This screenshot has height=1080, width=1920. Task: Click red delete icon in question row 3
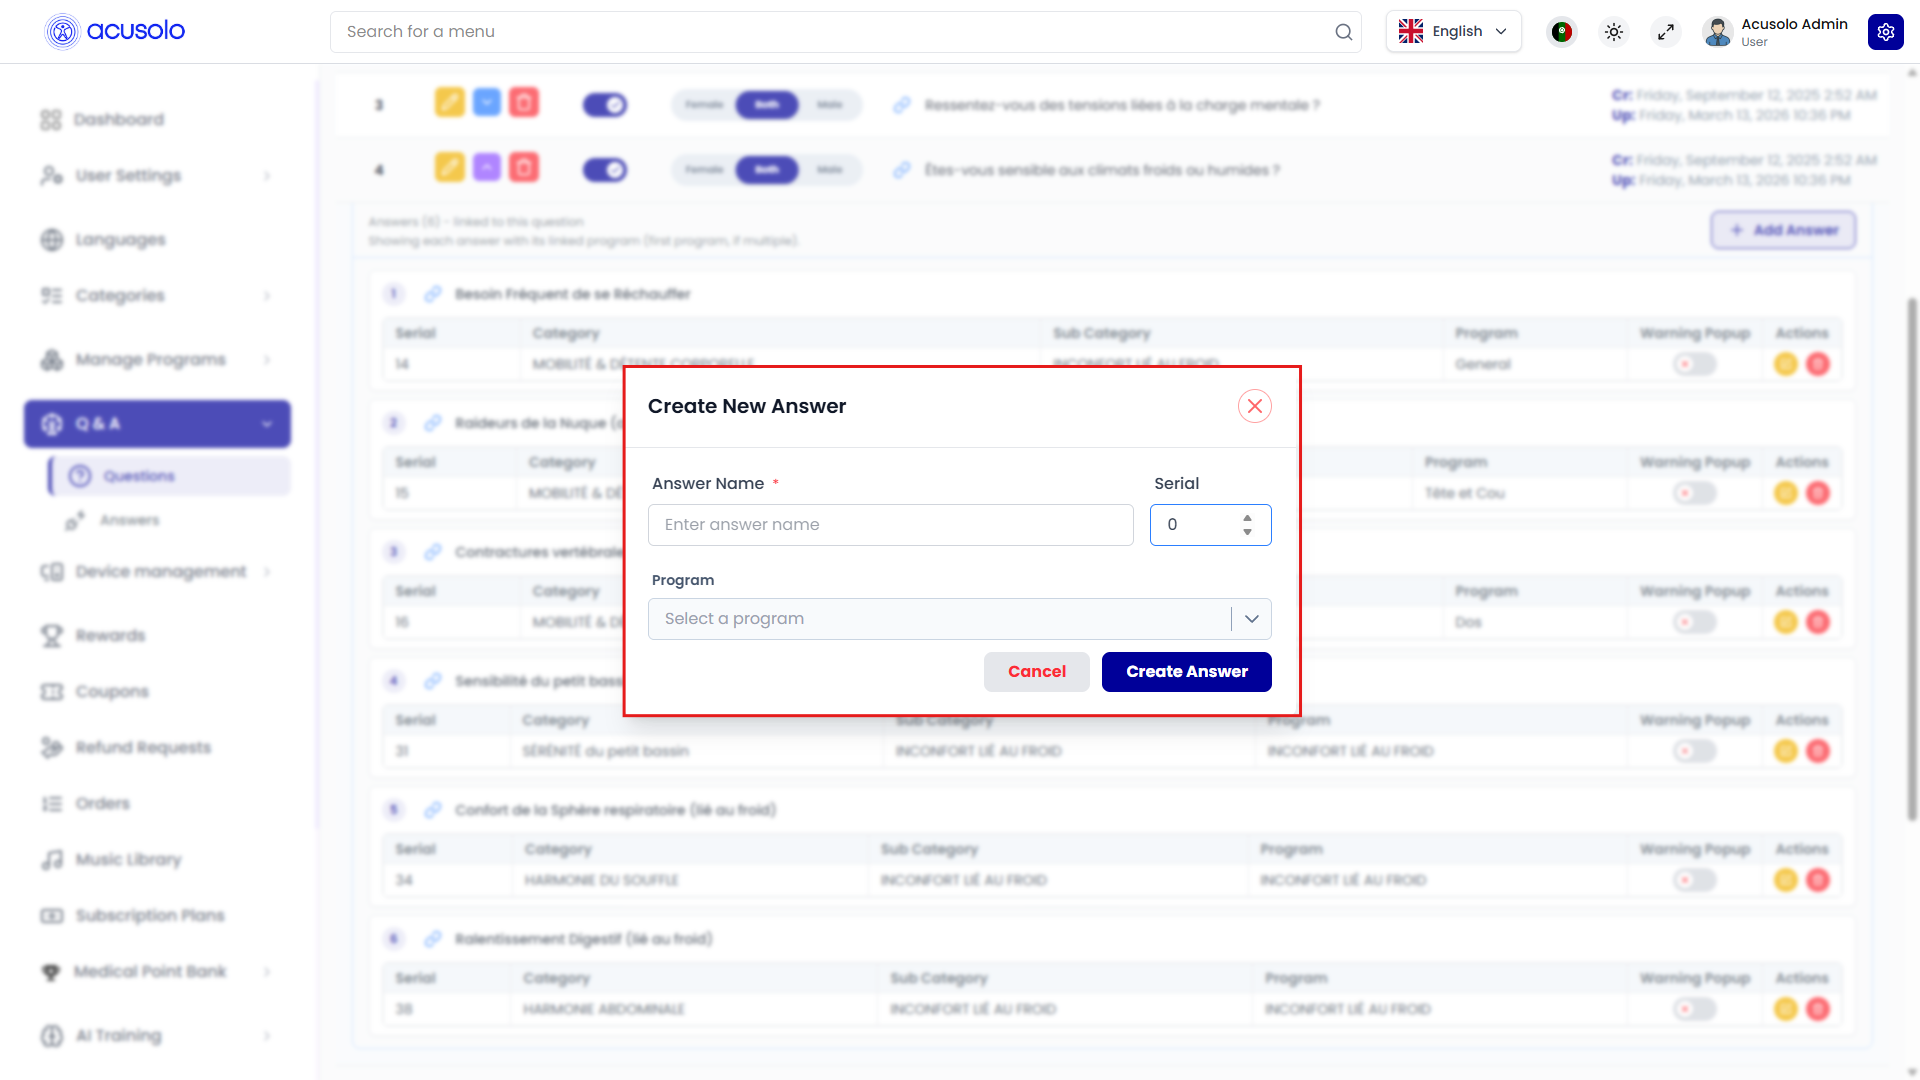point(524,102)
